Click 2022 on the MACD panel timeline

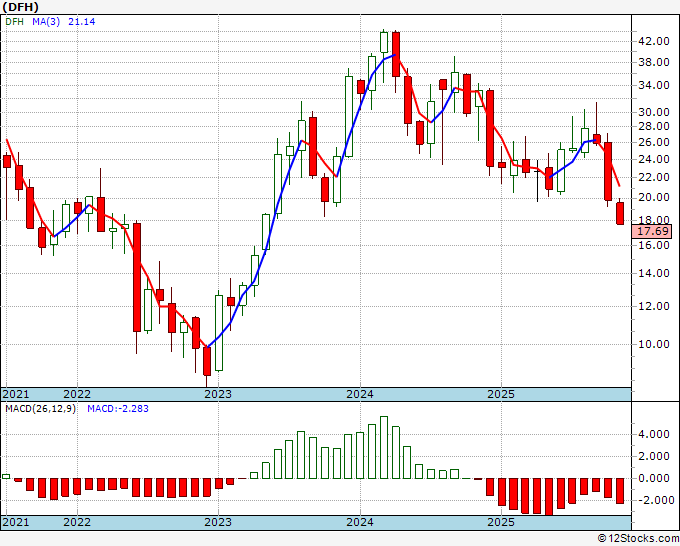(77, 522)
